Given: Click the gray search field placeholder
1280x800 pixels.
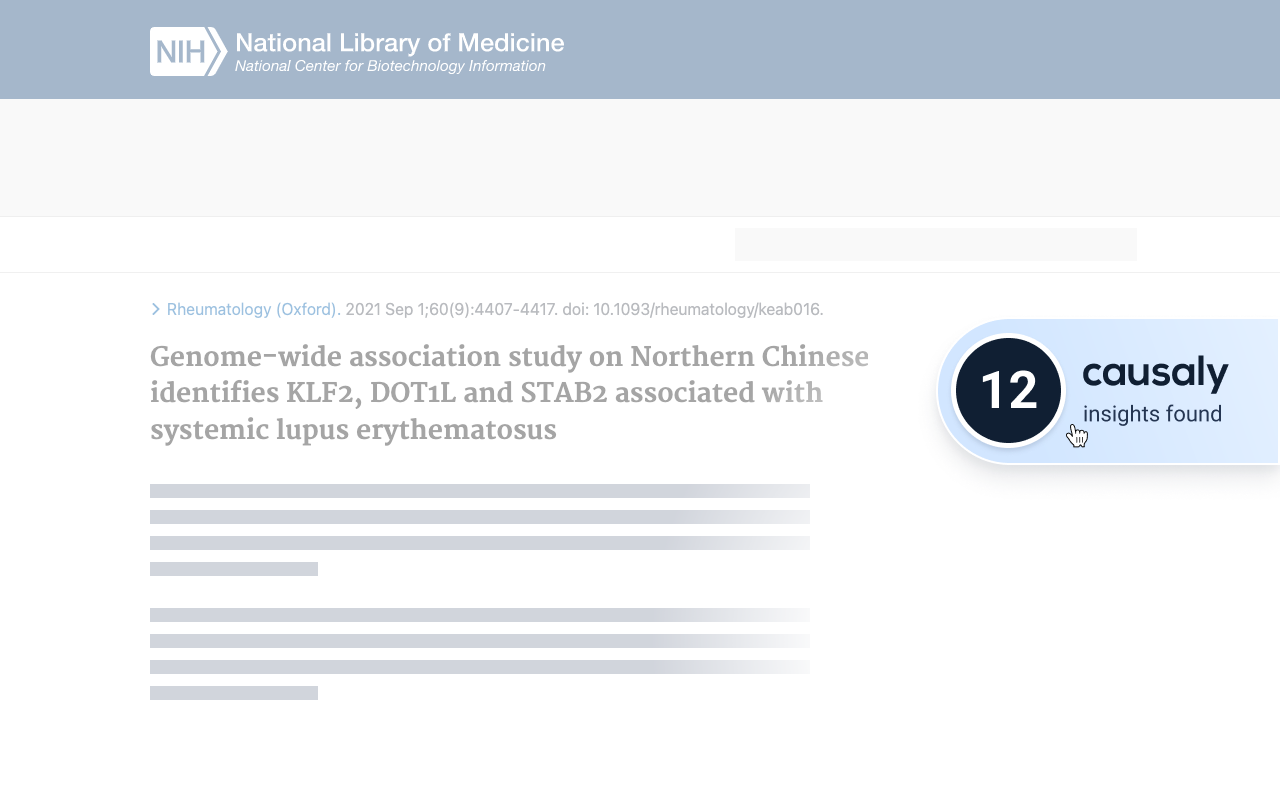Looking at the screenshot, I should point(935,245).
